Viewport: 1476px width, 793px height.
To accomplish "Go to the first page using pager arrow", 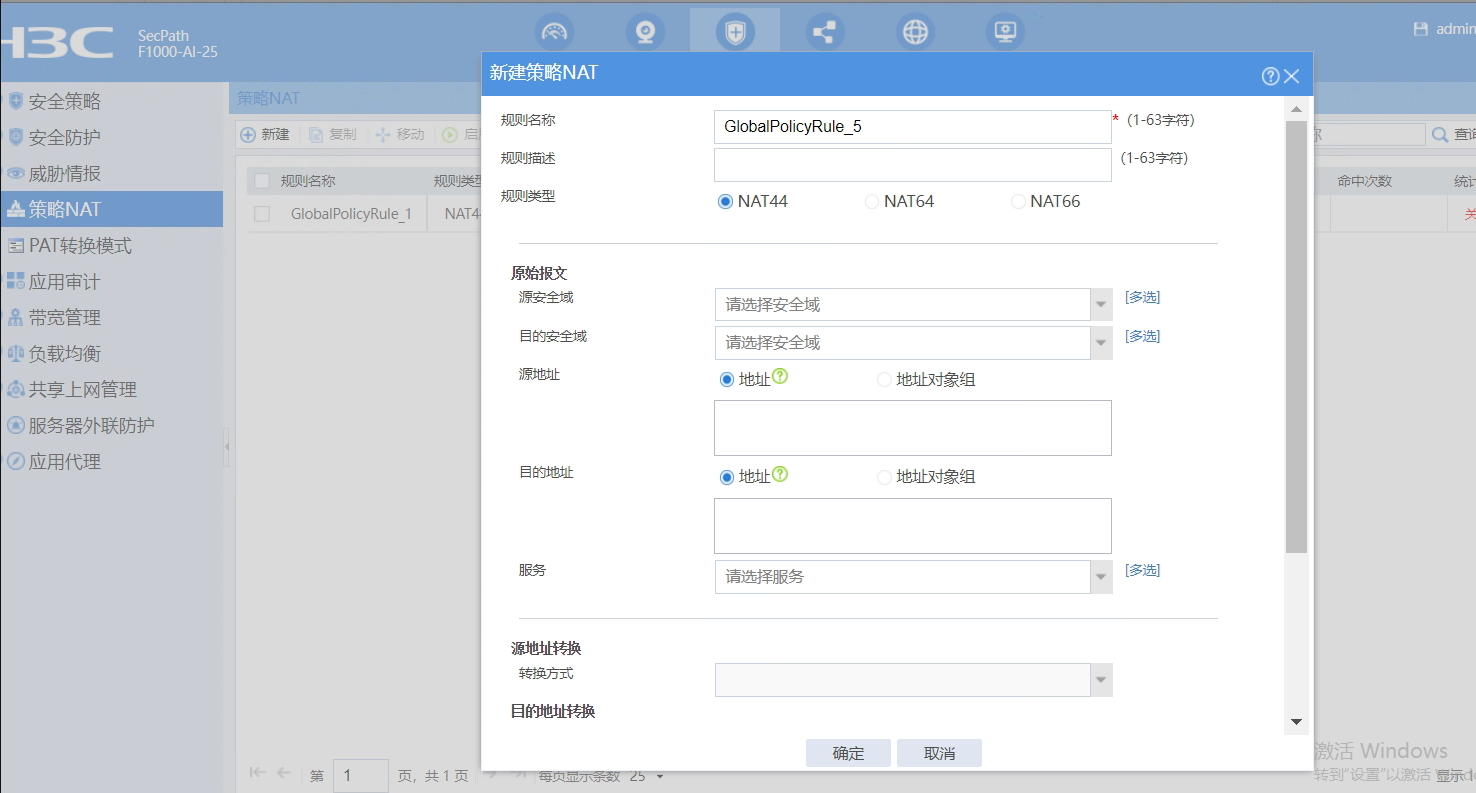I will (x=257, y=773).
